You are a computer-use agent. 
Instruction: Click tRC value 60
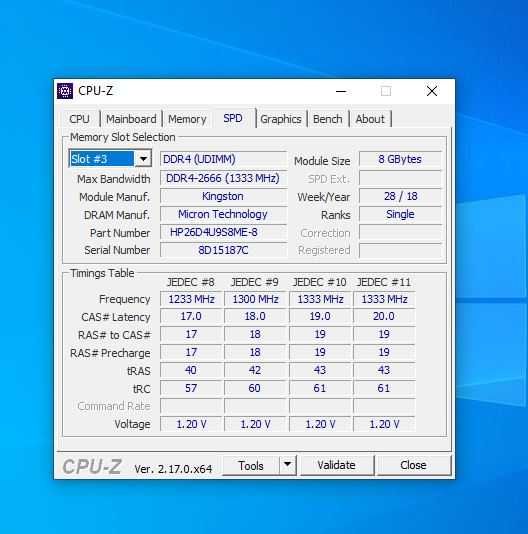tap(255, 388)
